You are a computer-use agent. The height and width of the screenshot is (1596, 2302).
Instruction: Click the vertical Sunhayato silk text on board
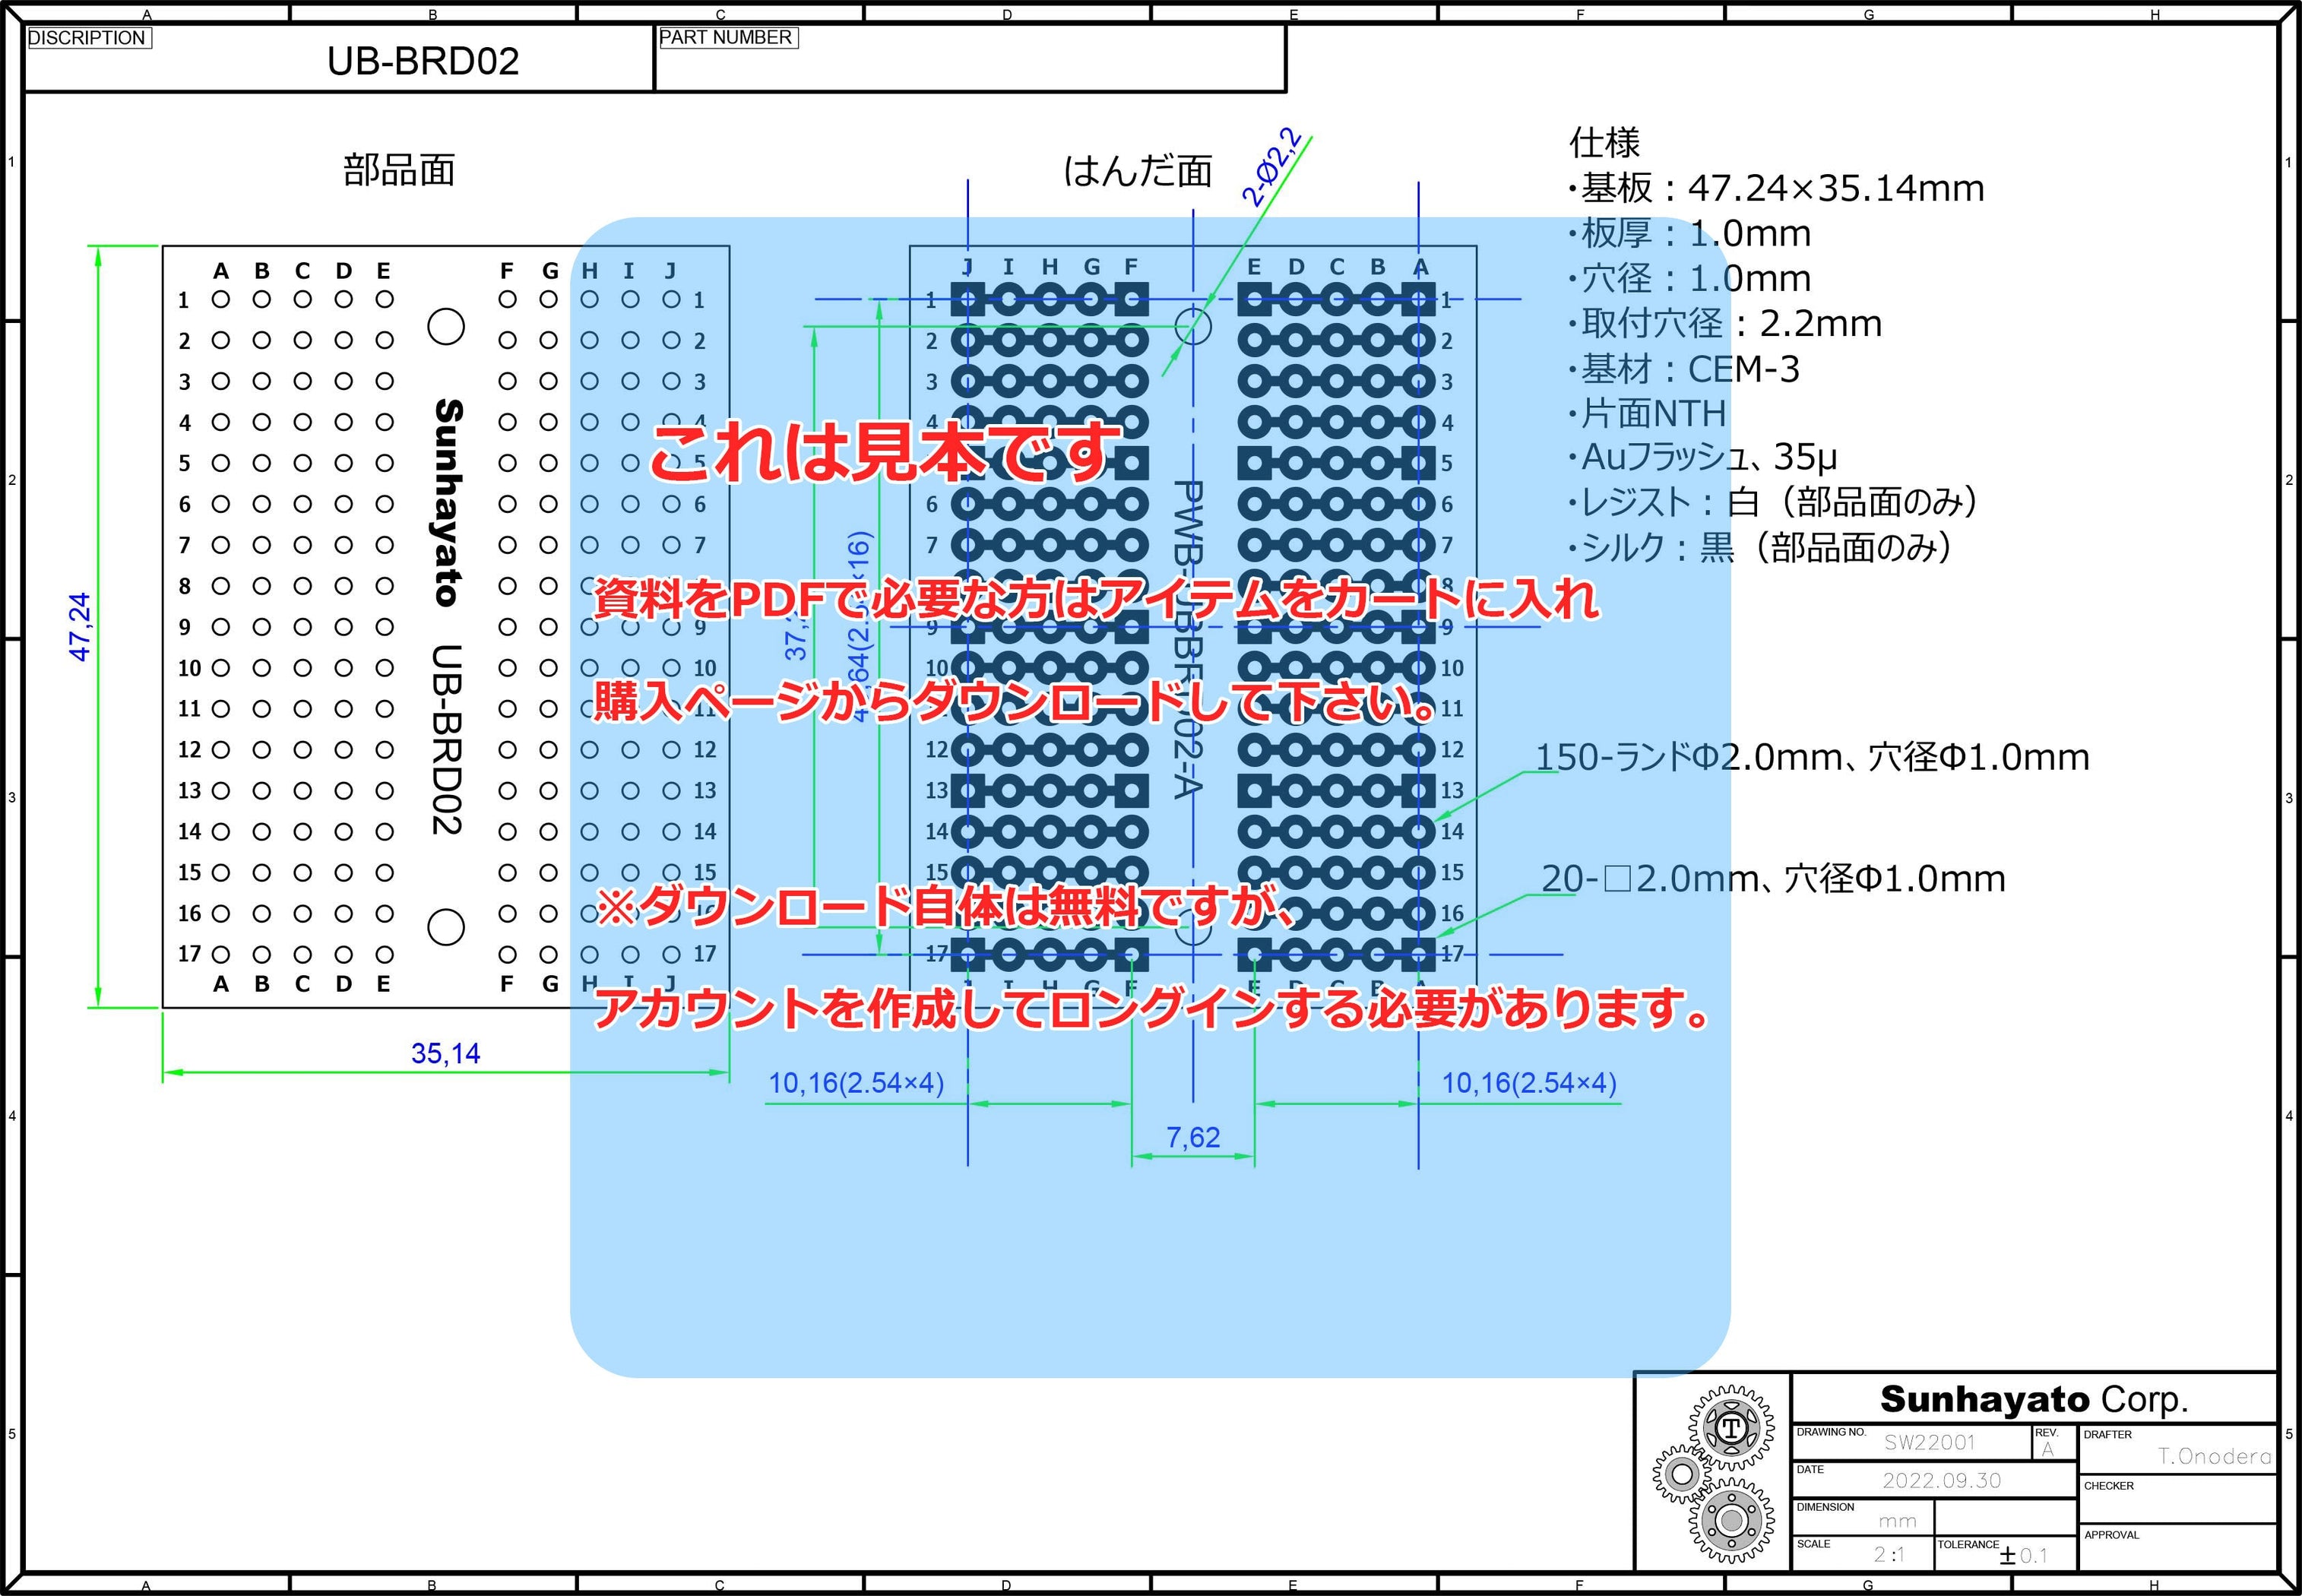point(449,503)
